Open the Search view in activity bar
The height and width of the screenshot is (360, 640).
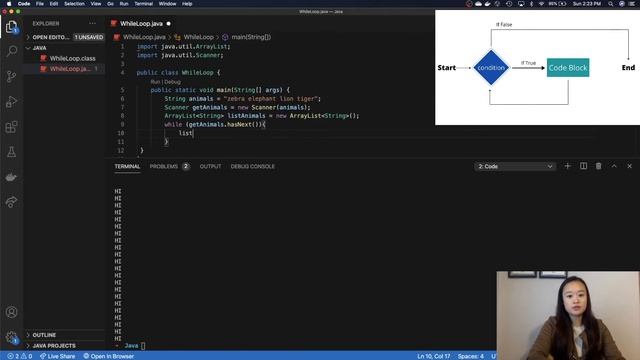click(11, 51)
